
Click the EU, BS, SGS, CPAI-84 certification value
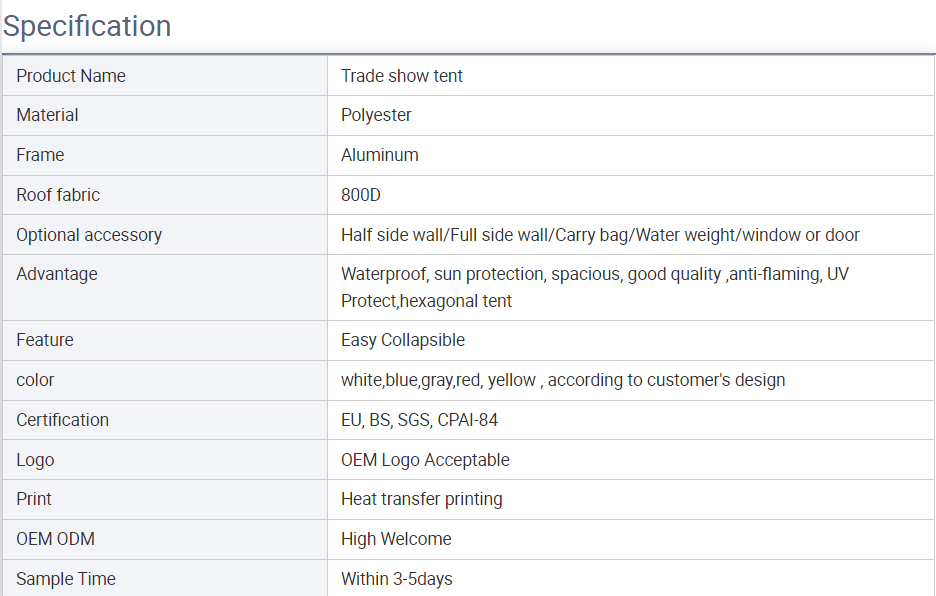(419, 420)
